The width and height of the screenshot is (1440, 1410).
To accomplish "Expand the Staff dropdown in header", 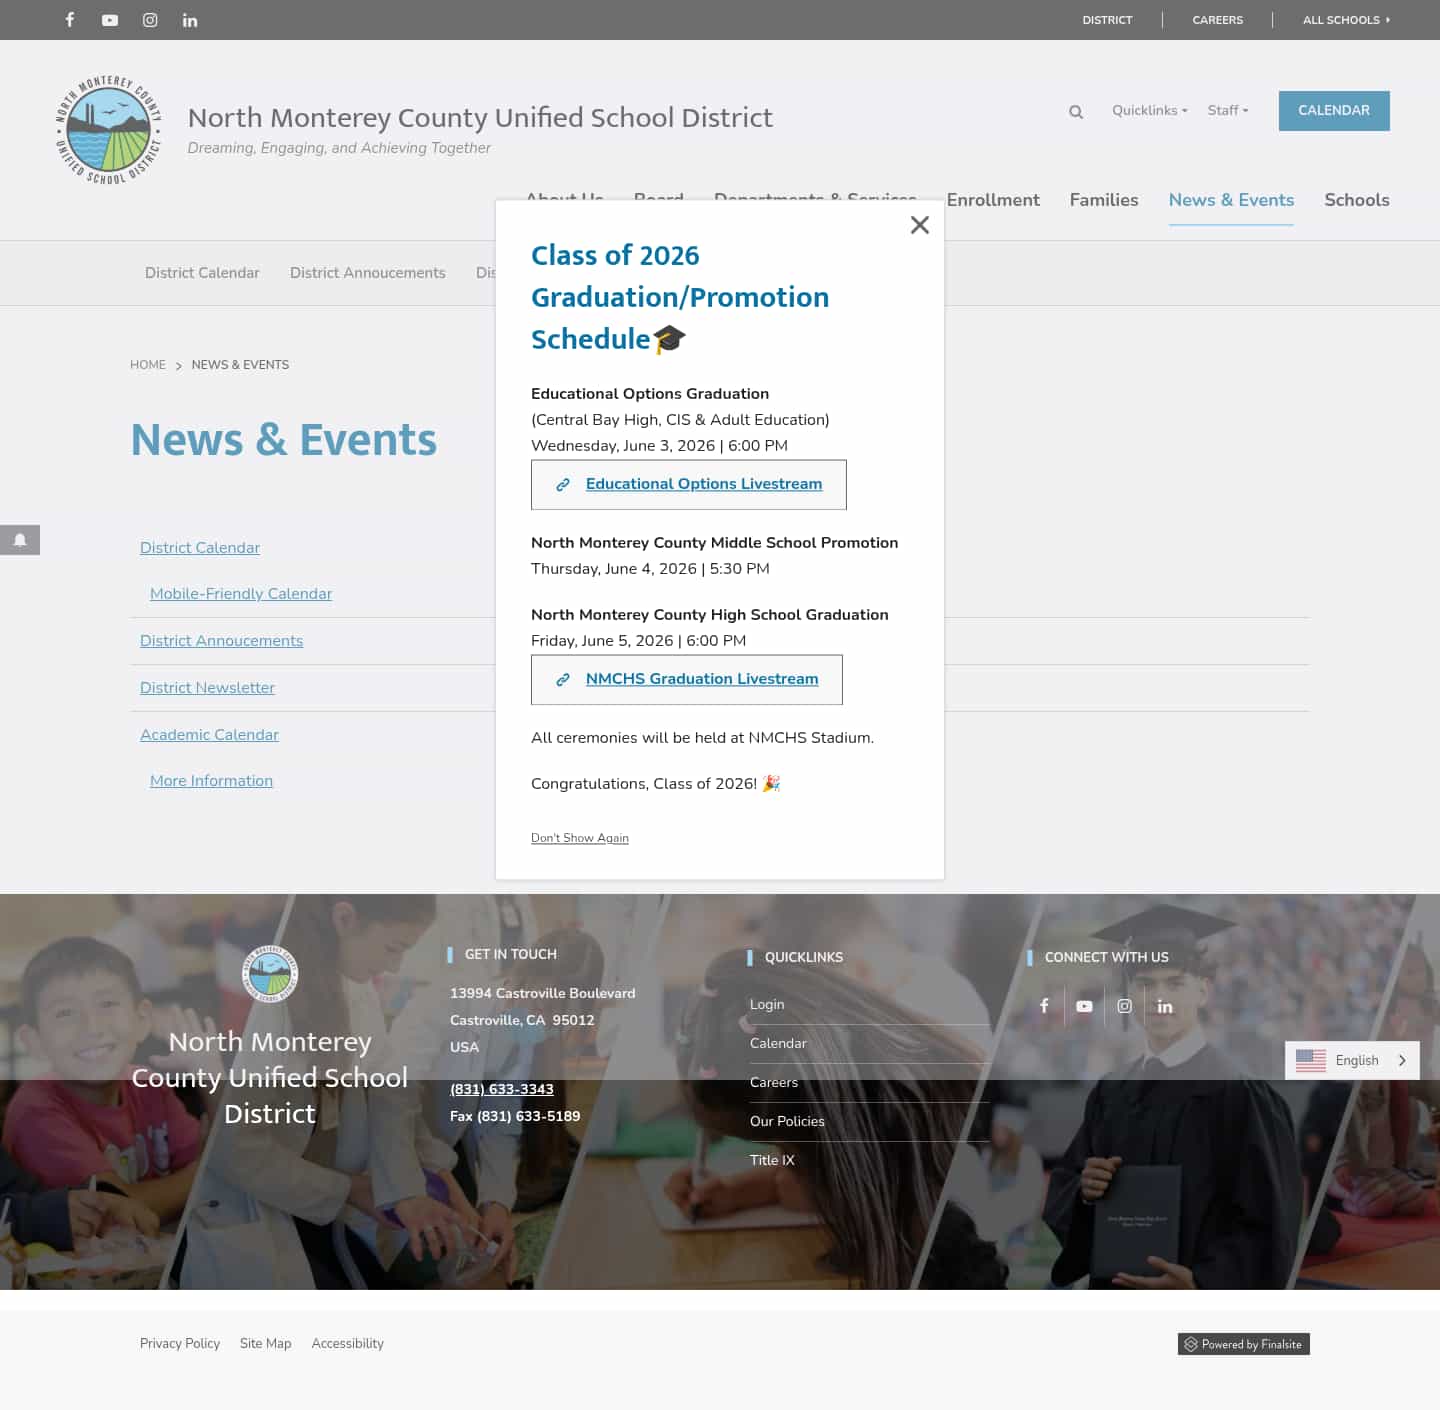I will point(1228,110).
